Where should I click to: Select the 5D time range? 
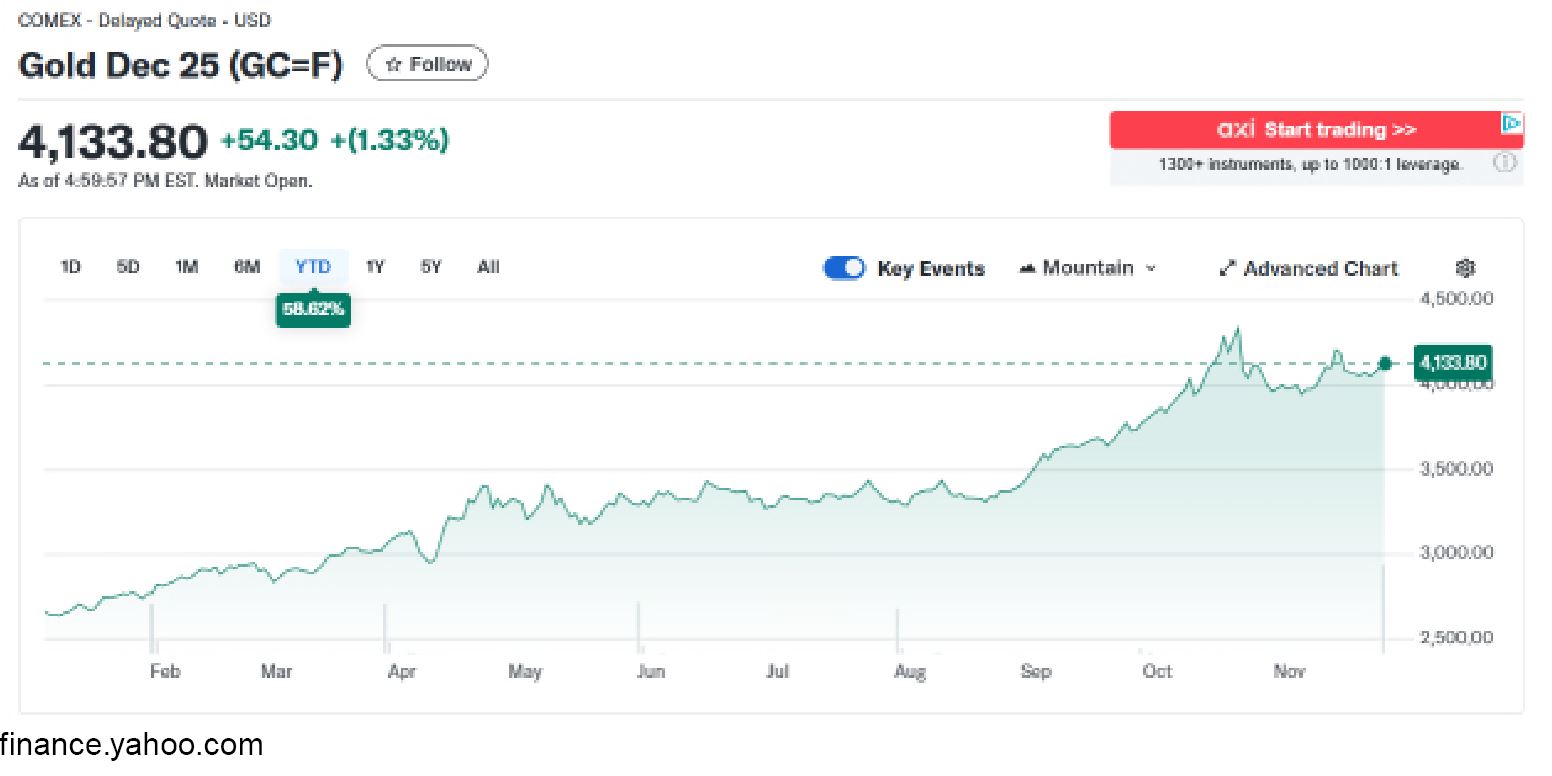click(x=128, y=267)
